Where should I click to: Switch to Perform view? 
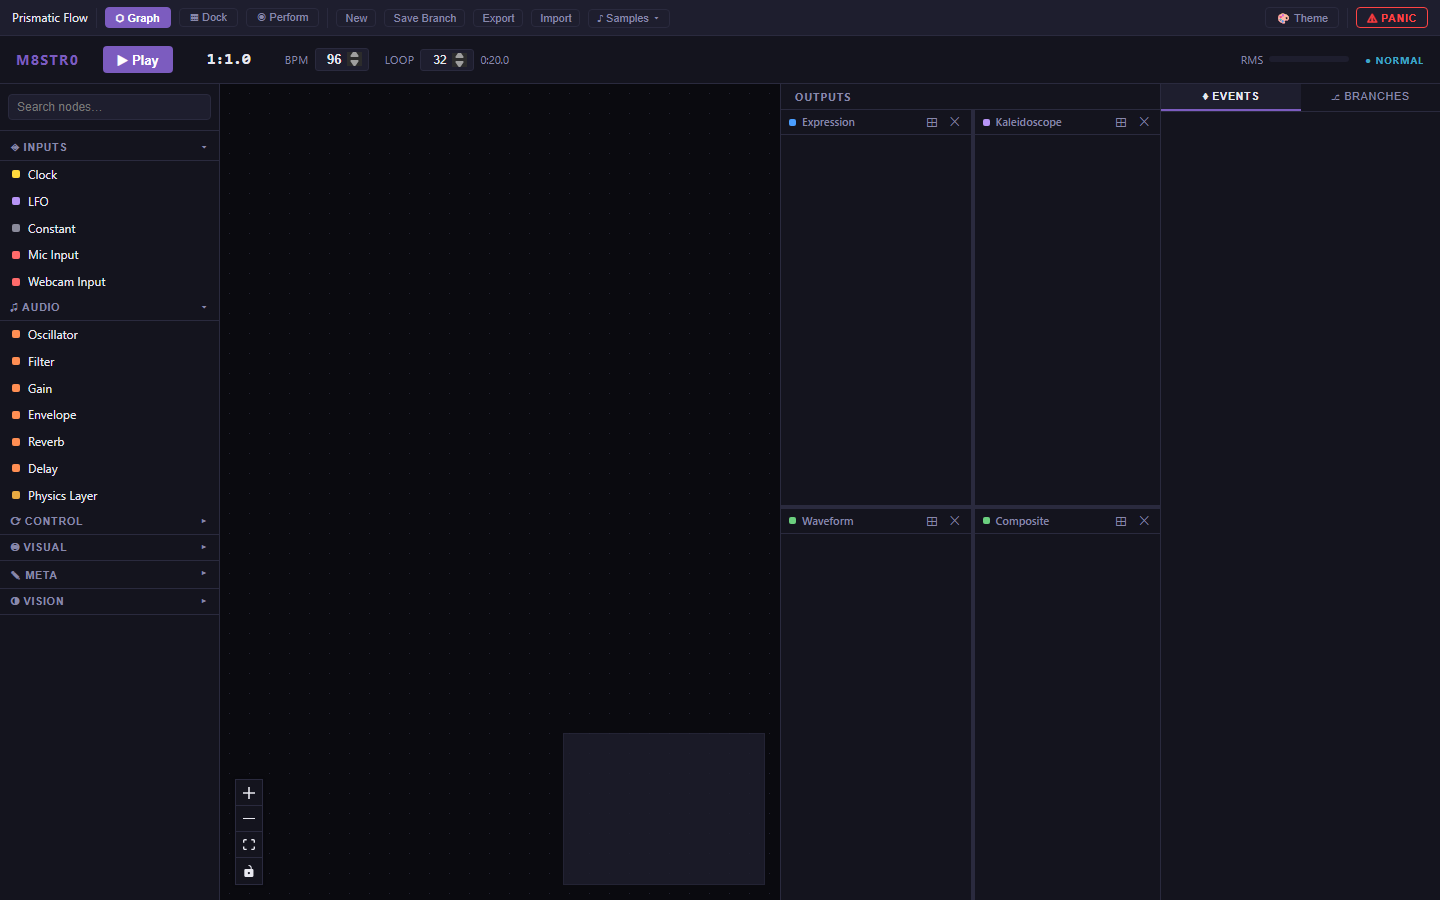(283, 18)
